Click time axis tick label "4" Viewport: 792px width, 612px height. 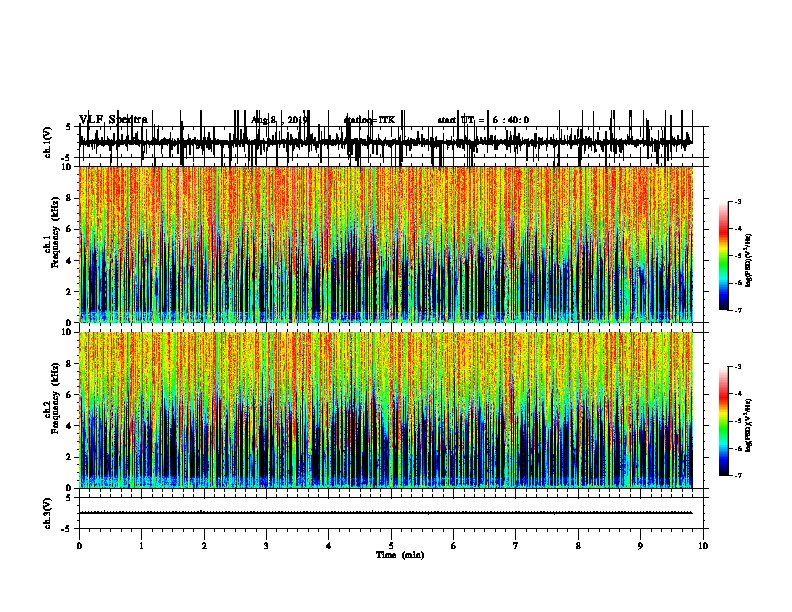329,546
